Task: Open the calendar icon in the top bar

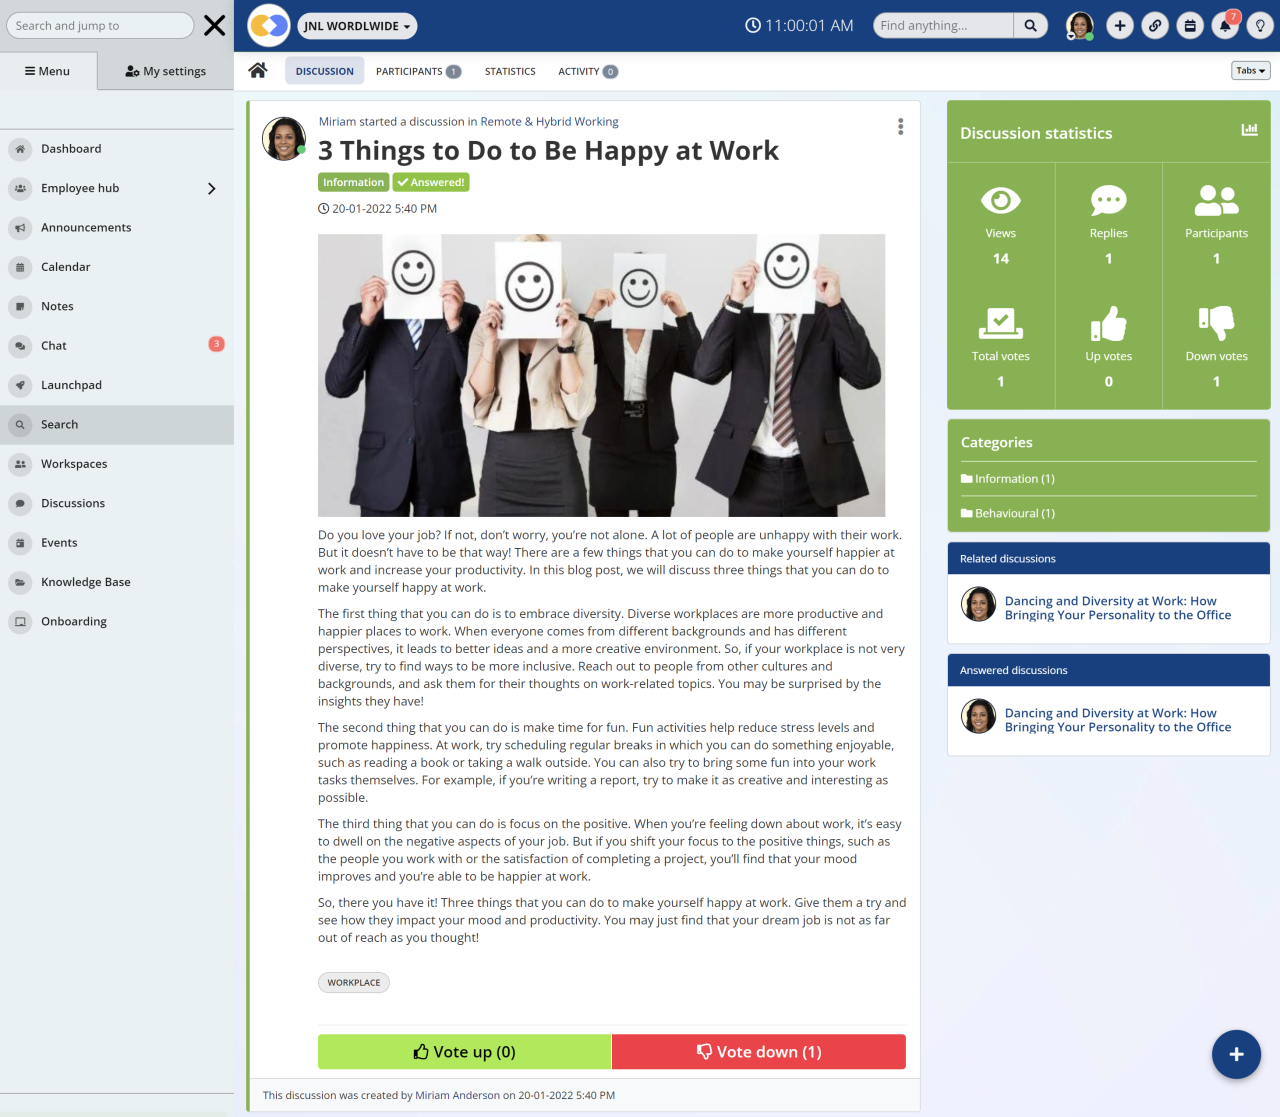Action: tap(1189, 25)
